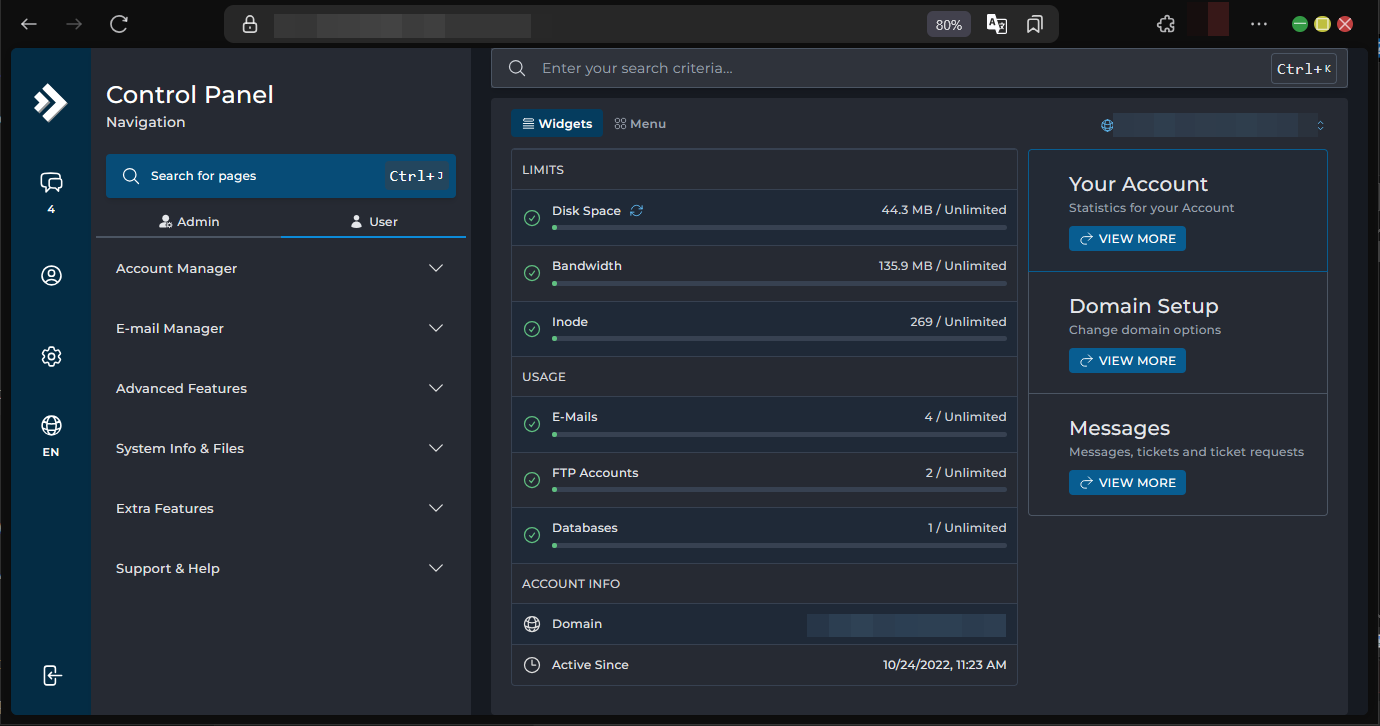Refresh disk space usage icon

point(636,211)
